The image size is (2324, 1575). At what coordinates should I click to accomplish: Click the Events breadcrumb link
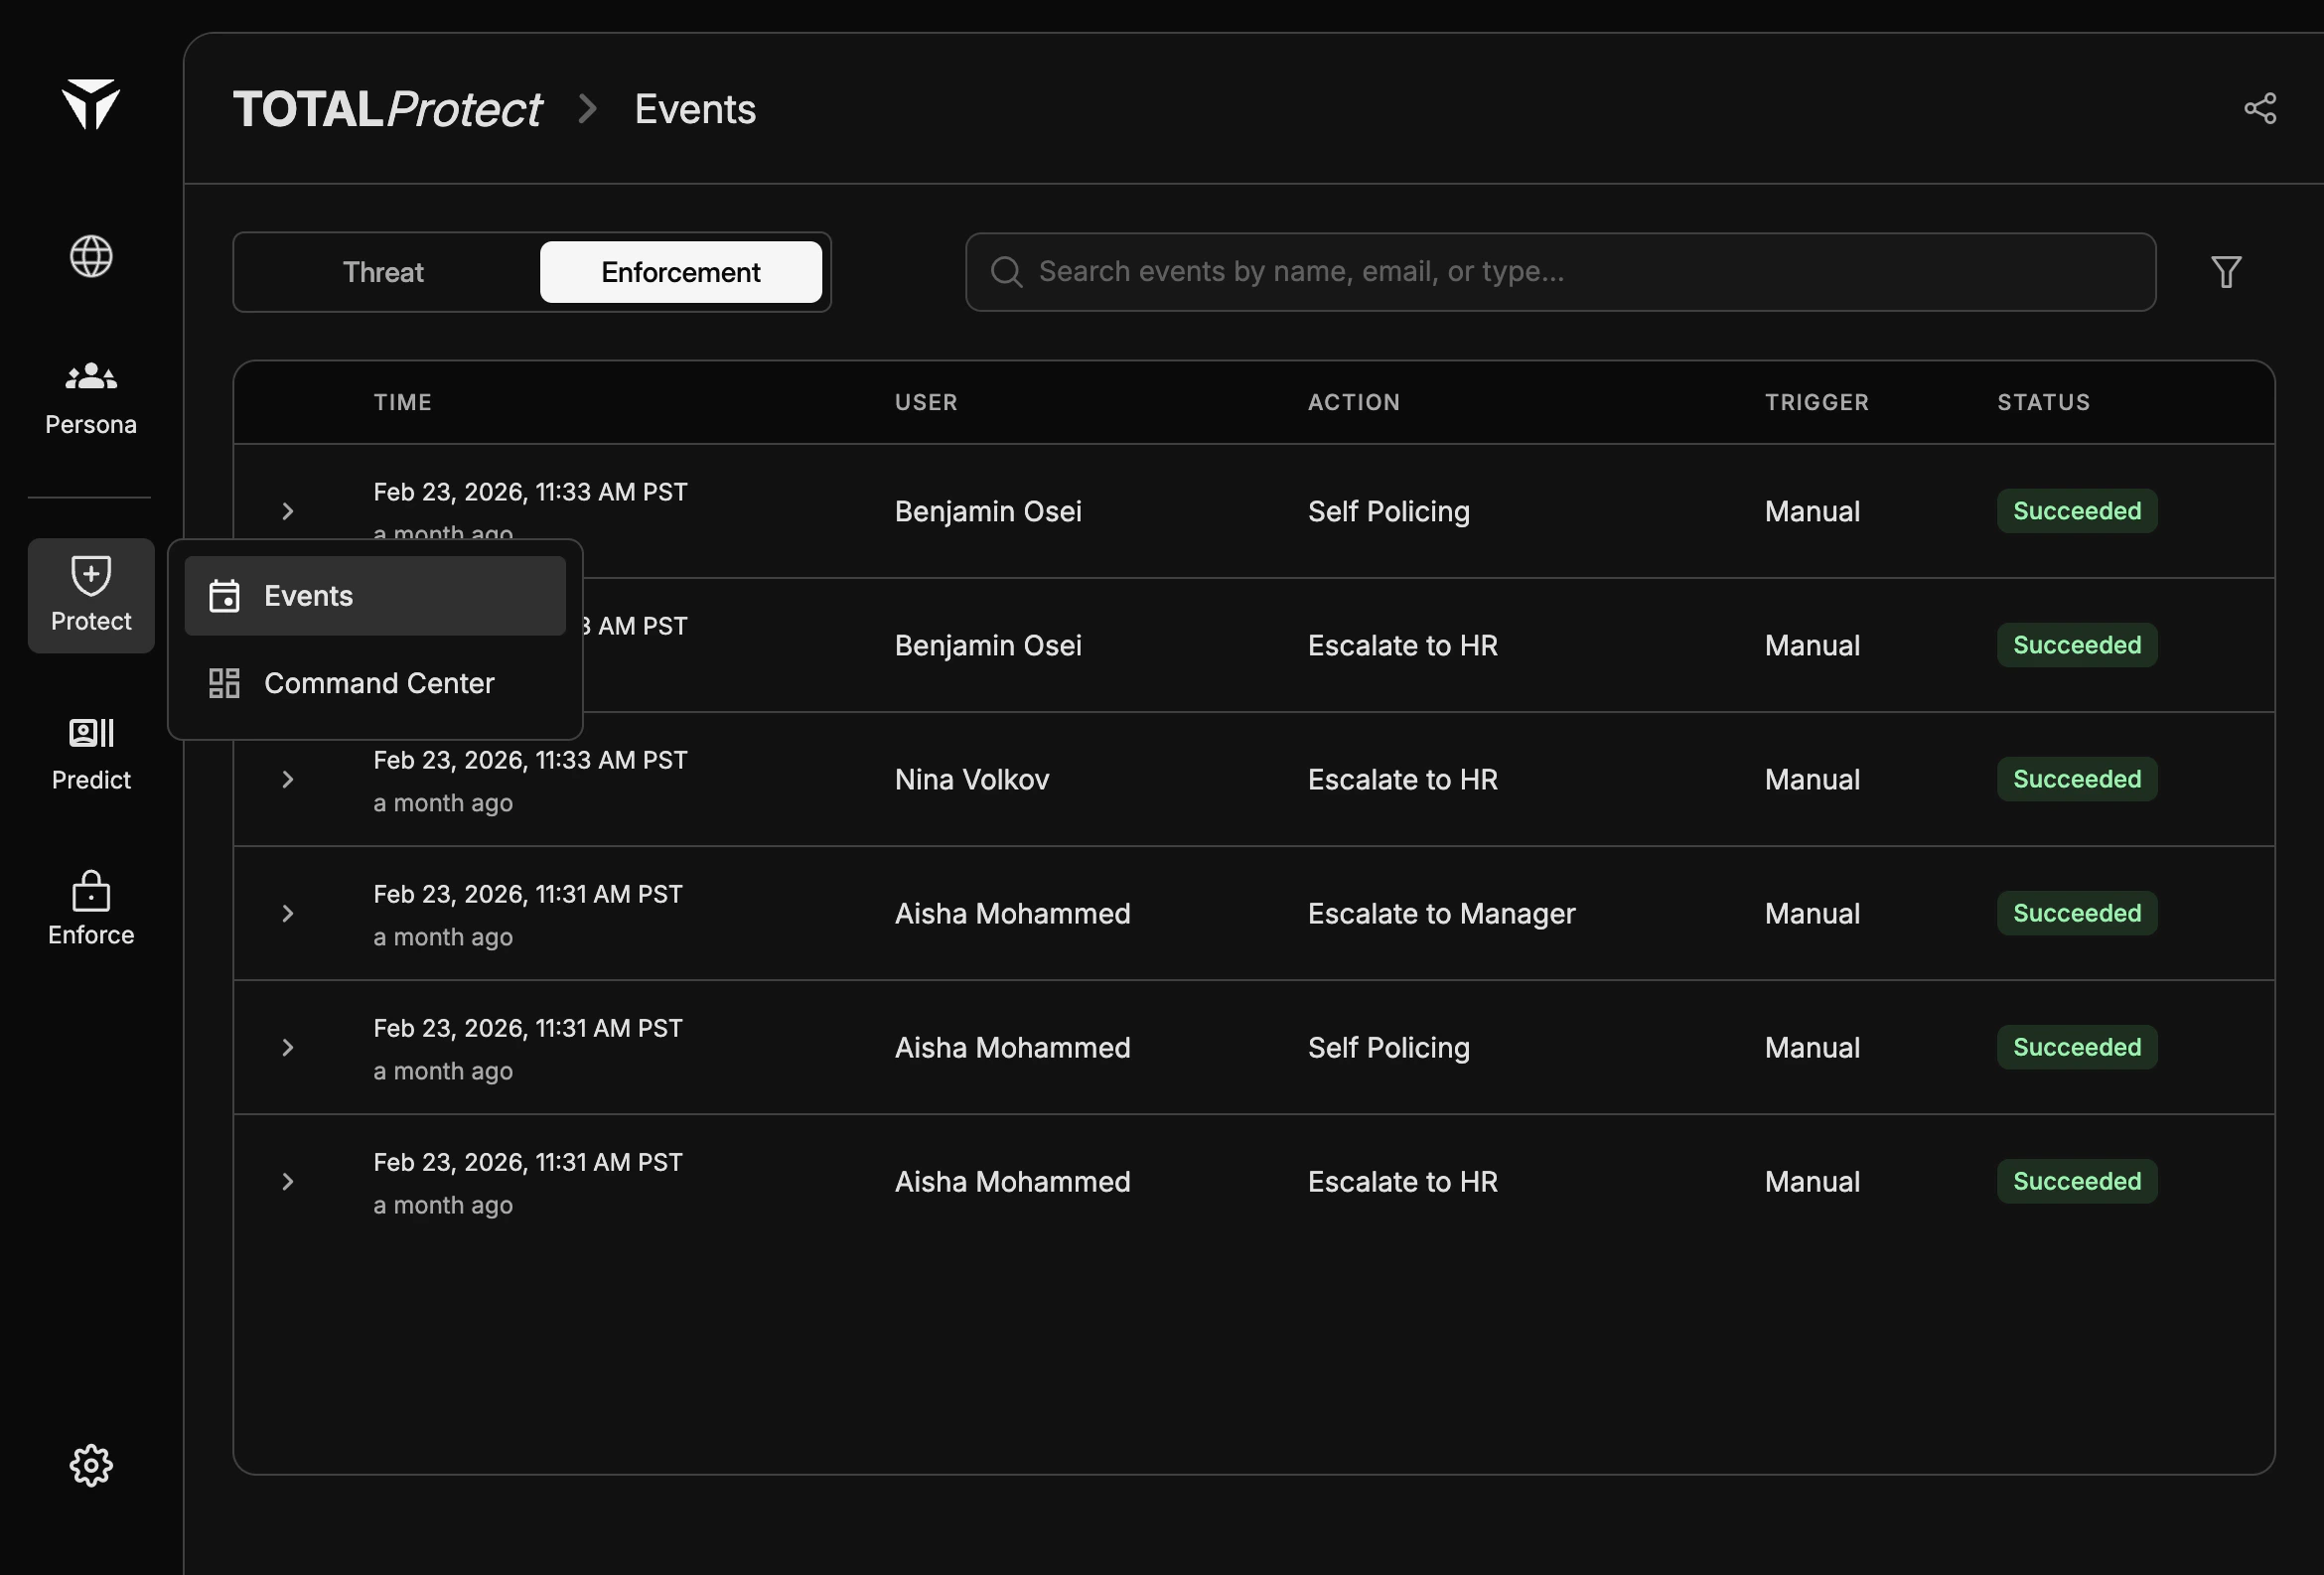[694, 108]
